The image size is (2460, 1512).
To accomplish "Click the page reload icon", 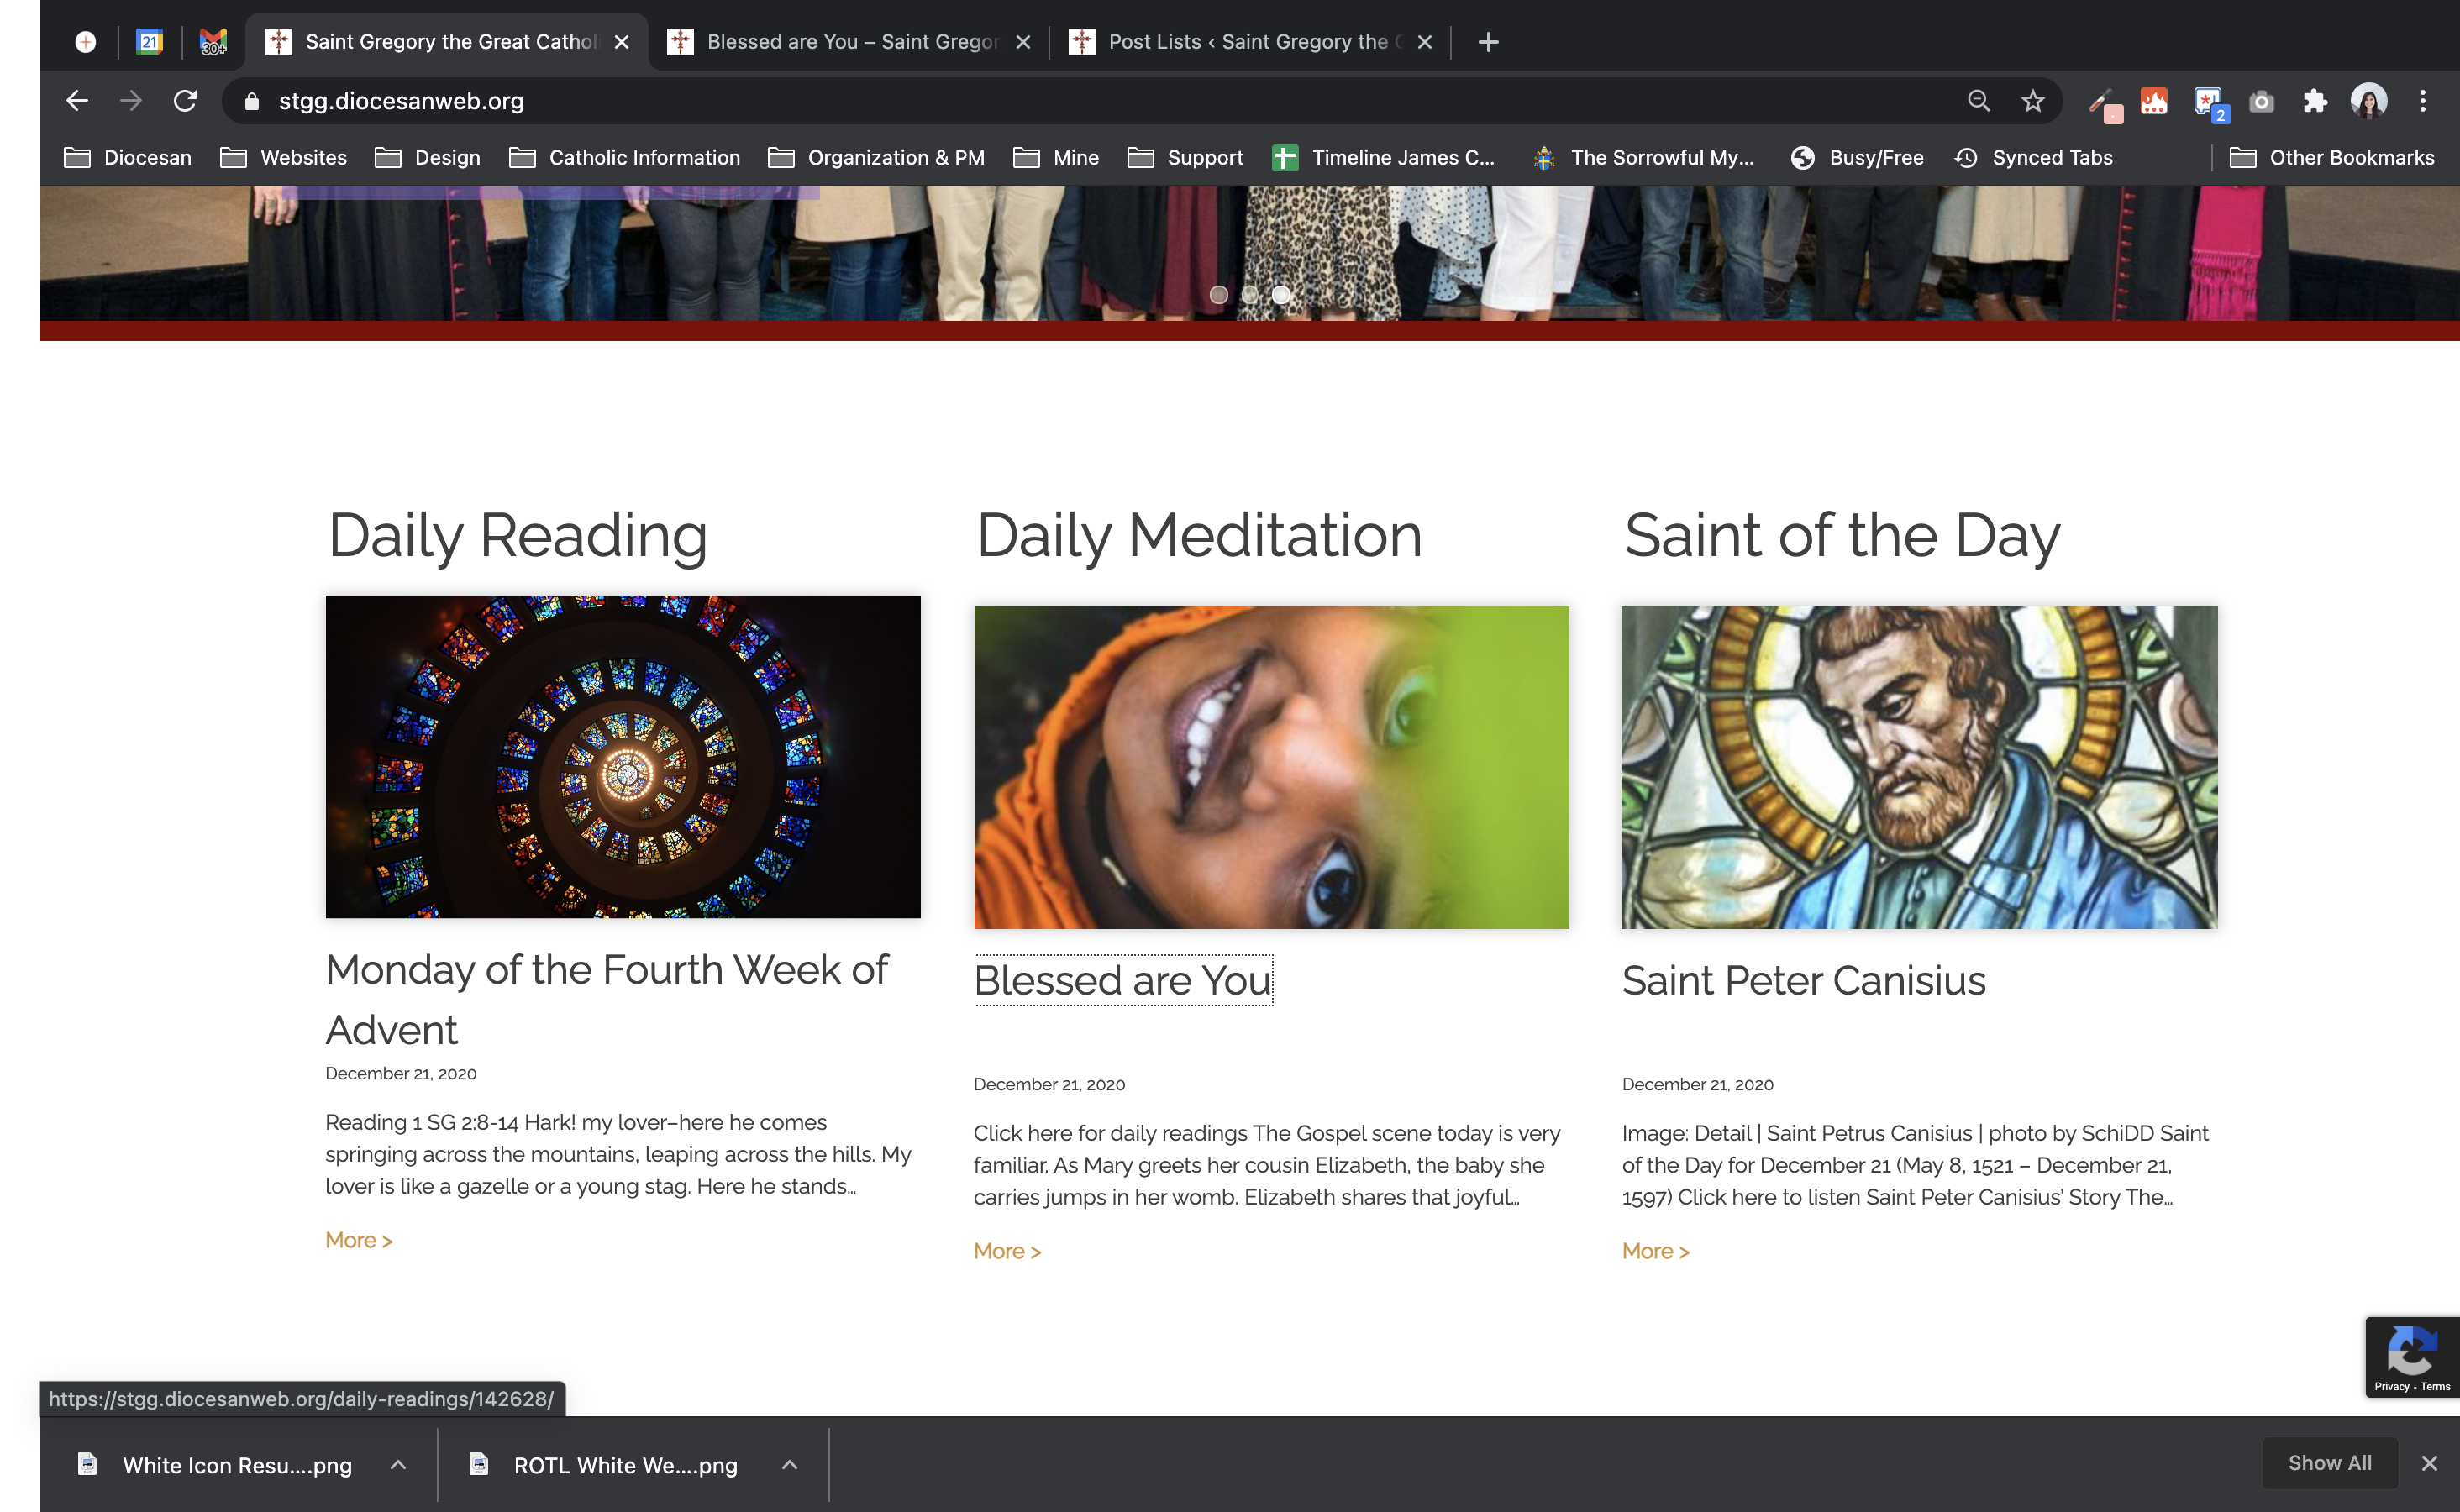I will click(x=185, y=101).
